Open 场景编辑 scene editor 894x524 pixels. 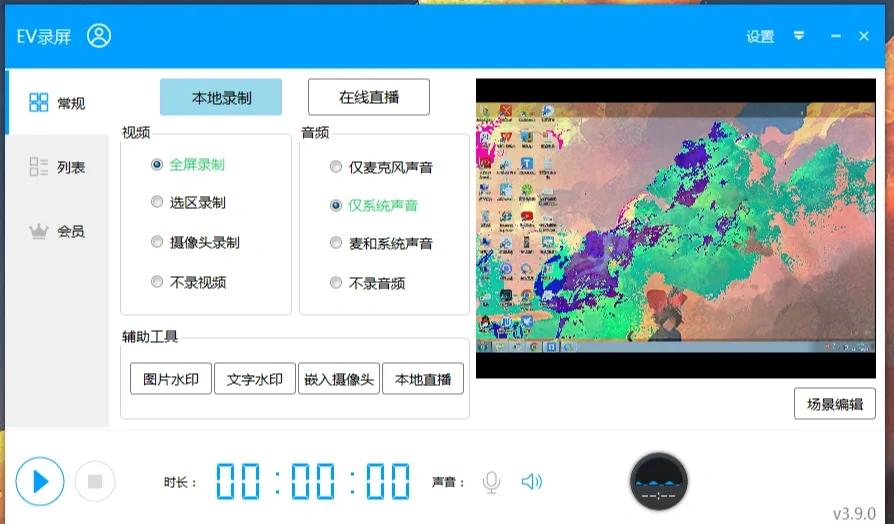tap(835, 404)
